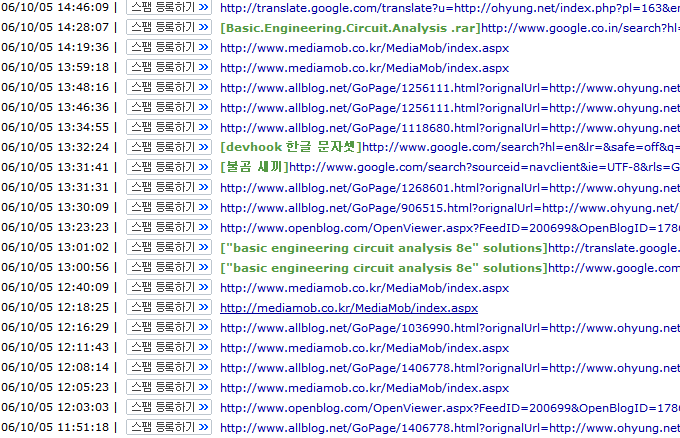Open the translate.google.com referrer link at 14:46:09
Screen dimensions: 680x438
pyautogui.click(x=450, y=8)
